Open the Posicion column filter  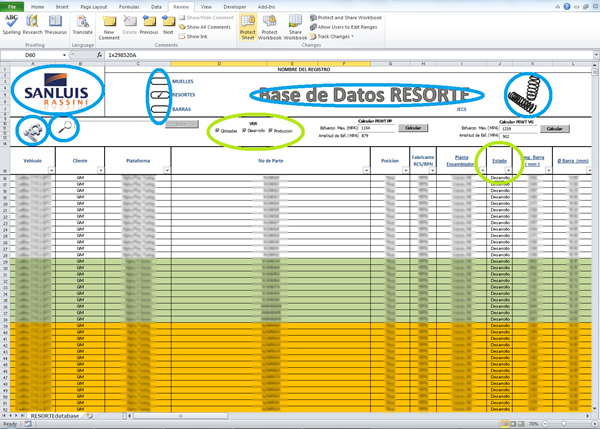(x=405, y=170)
